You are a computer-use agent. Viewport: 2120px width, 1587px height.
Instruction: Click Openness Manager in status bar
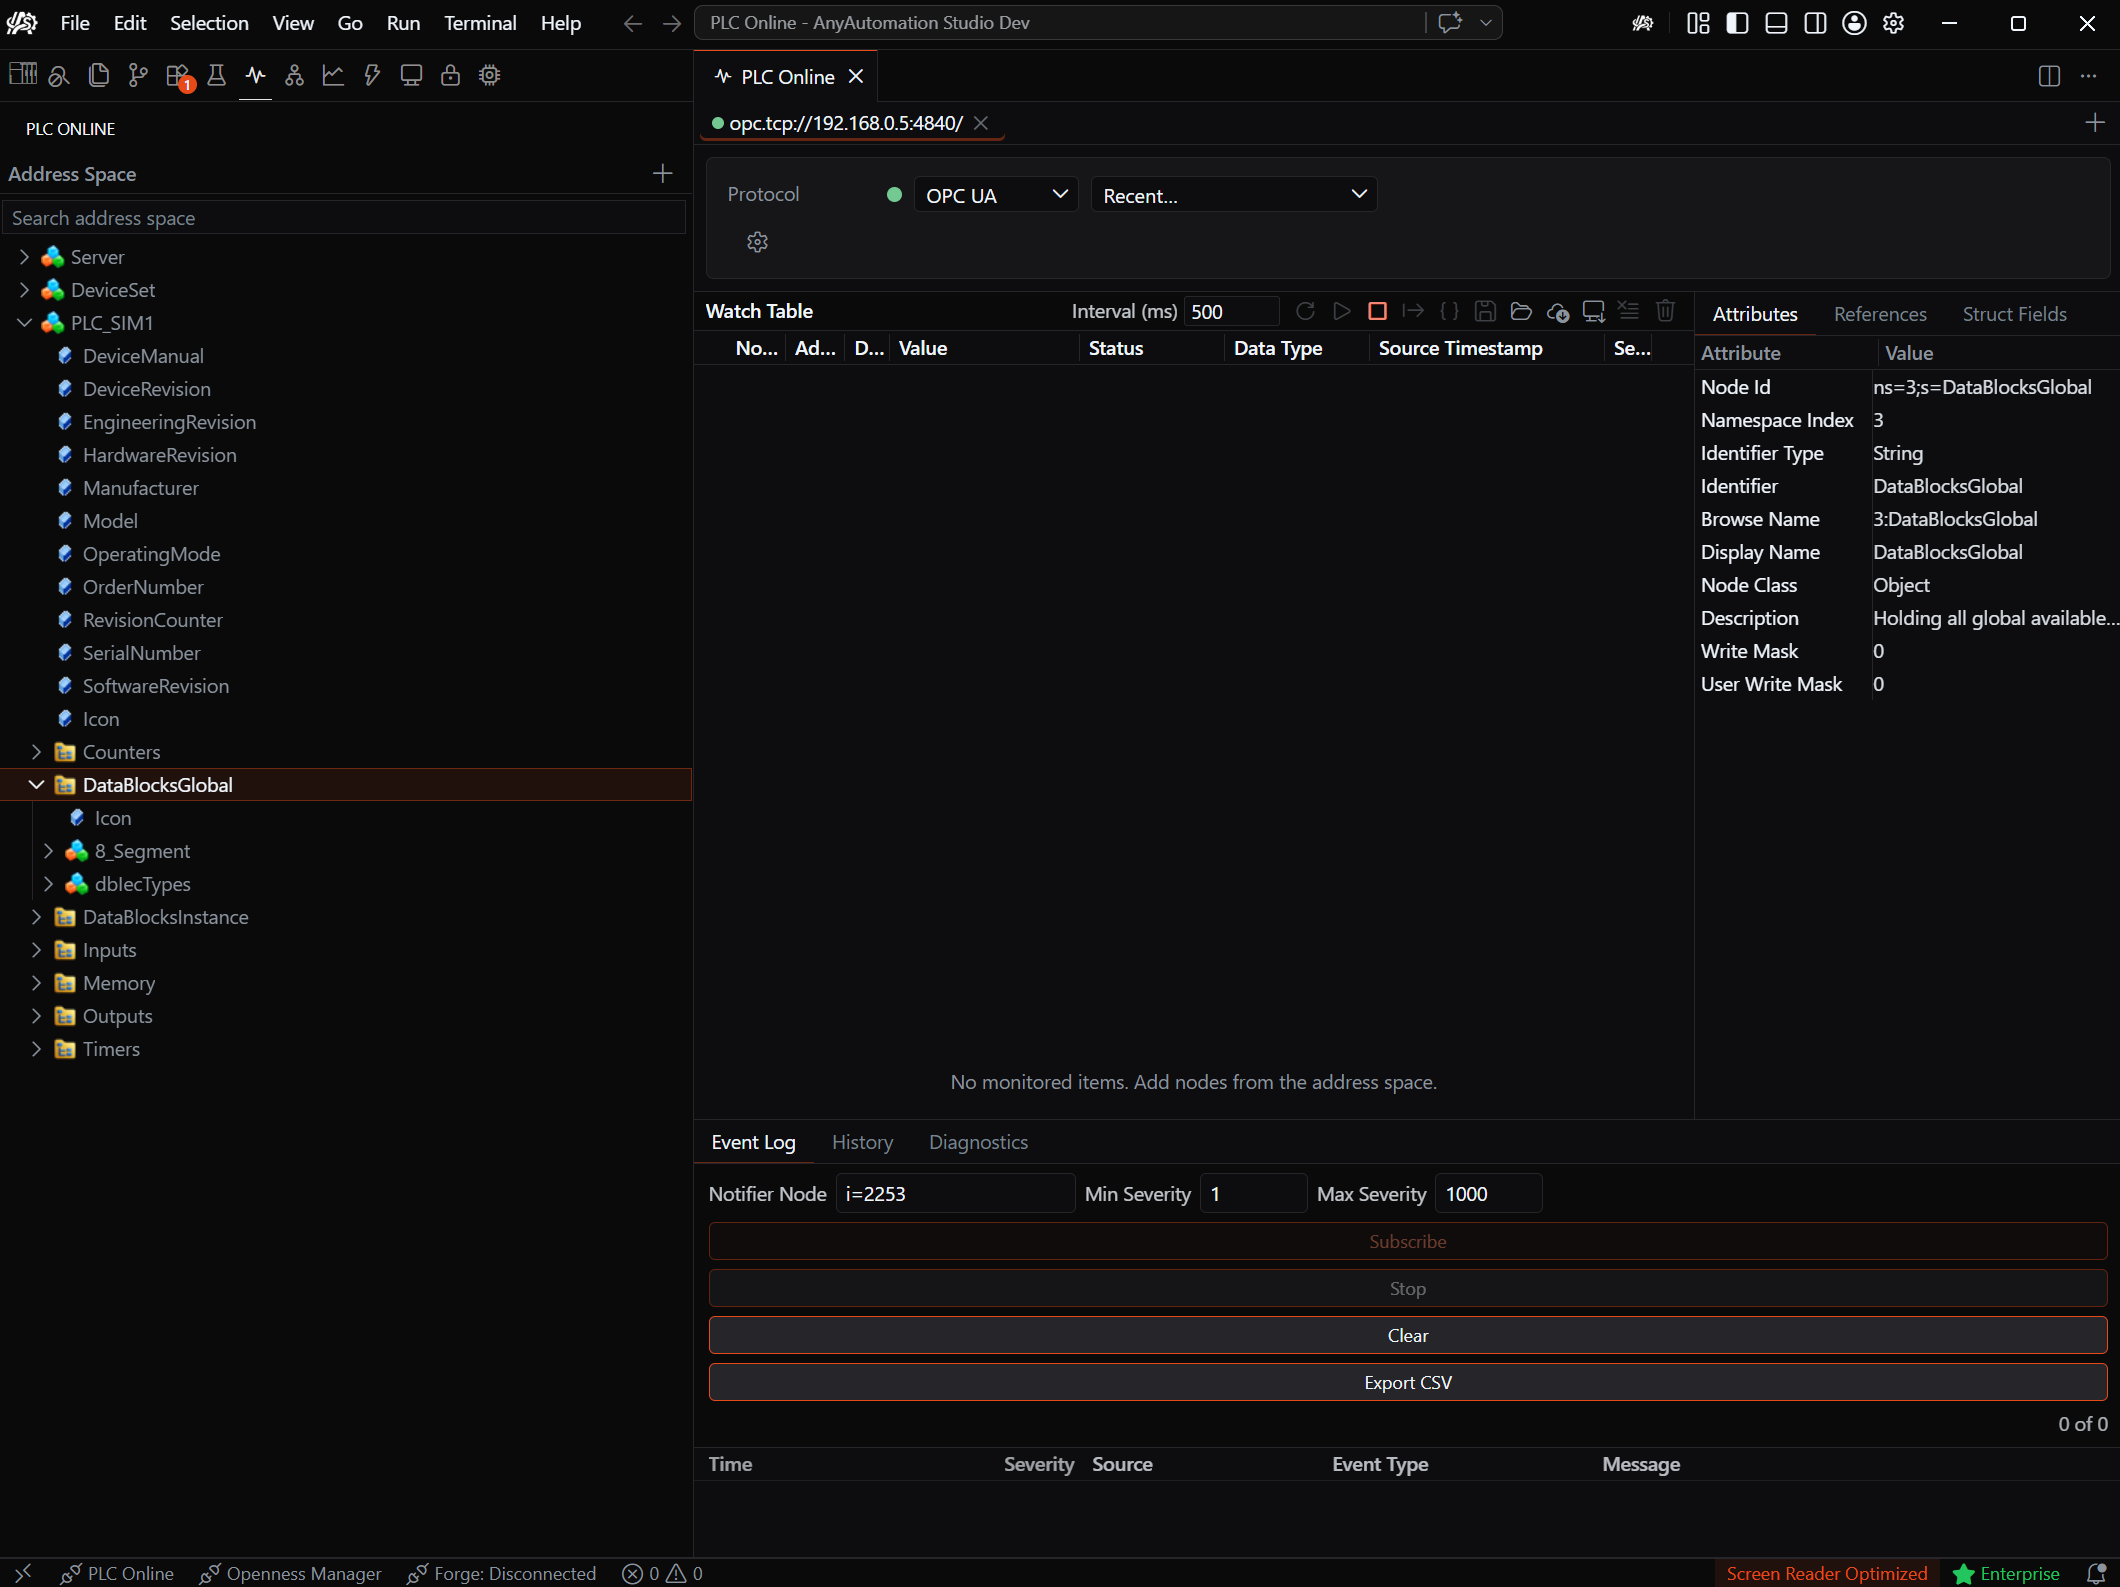pos(290,1573)
